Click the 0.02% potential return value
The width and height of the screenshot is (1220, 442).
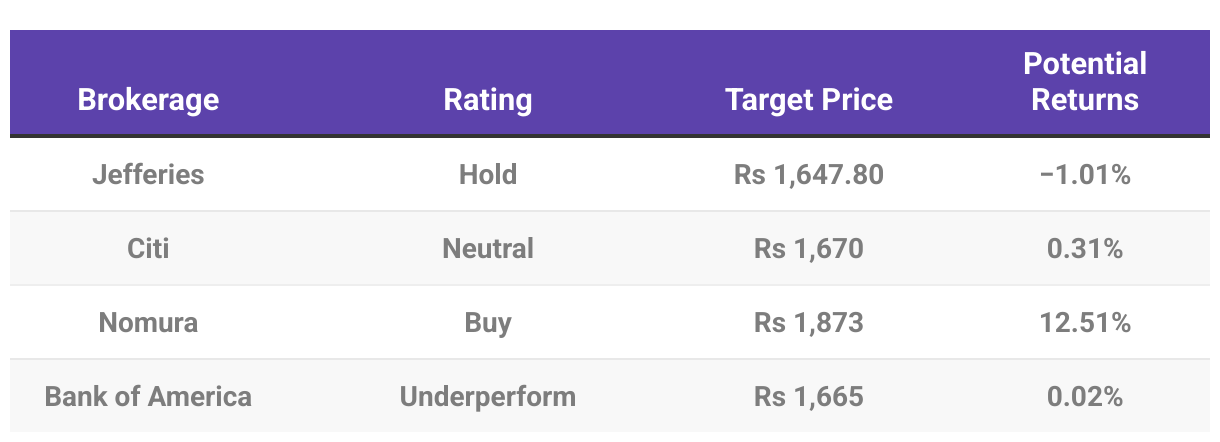coord(1085,396)
